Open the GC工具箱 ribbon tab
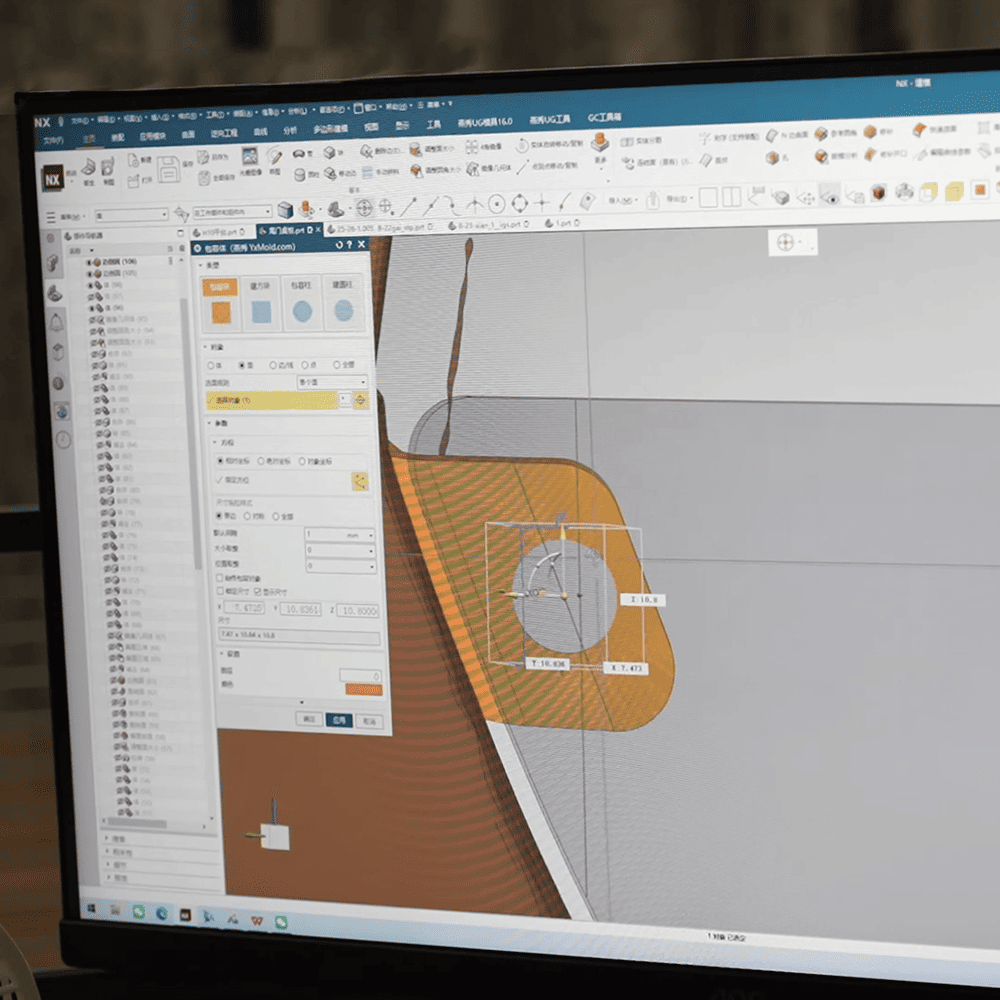This screenshot has height=1000, width=1000. coord(604,118)
